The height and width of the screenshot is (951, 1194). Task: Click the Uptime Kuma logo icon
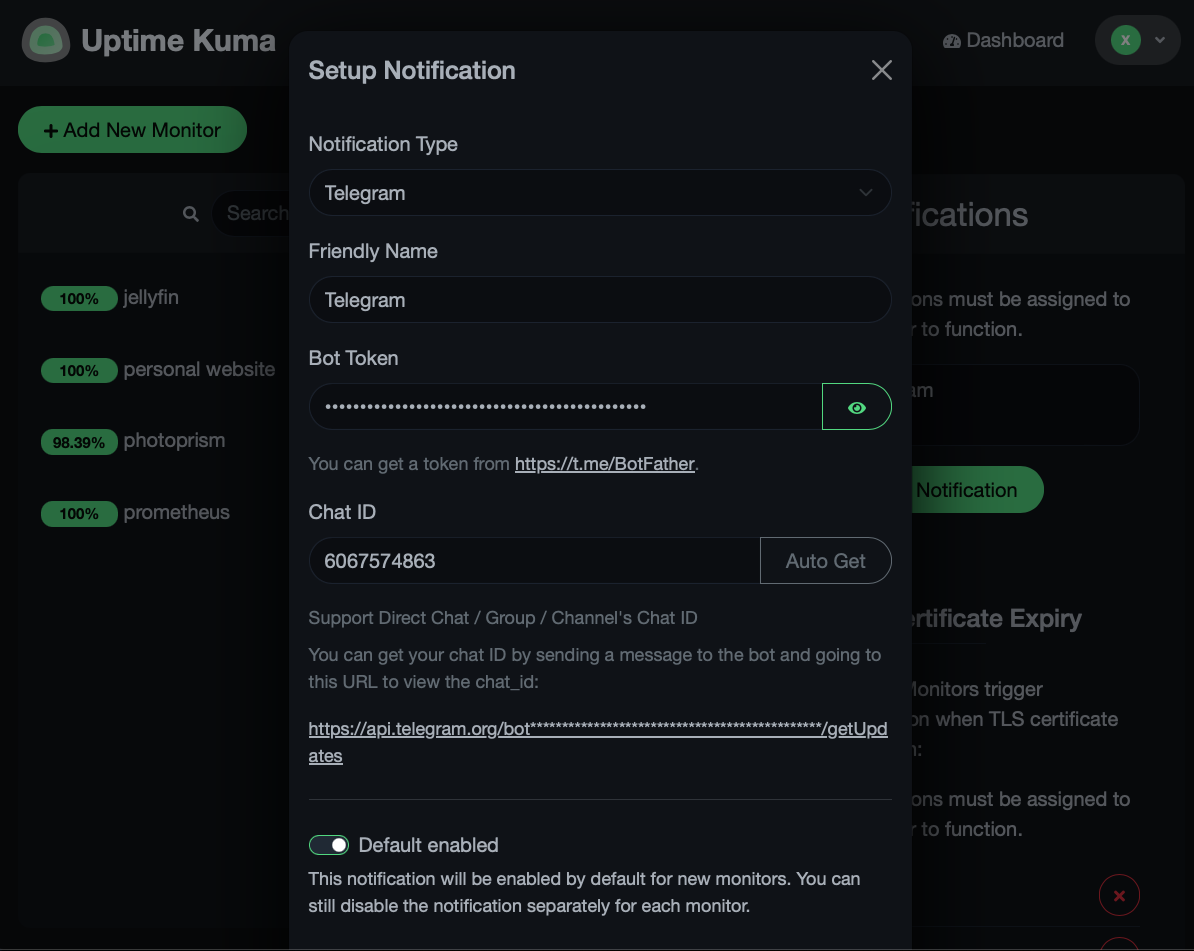tap(46, 40)
